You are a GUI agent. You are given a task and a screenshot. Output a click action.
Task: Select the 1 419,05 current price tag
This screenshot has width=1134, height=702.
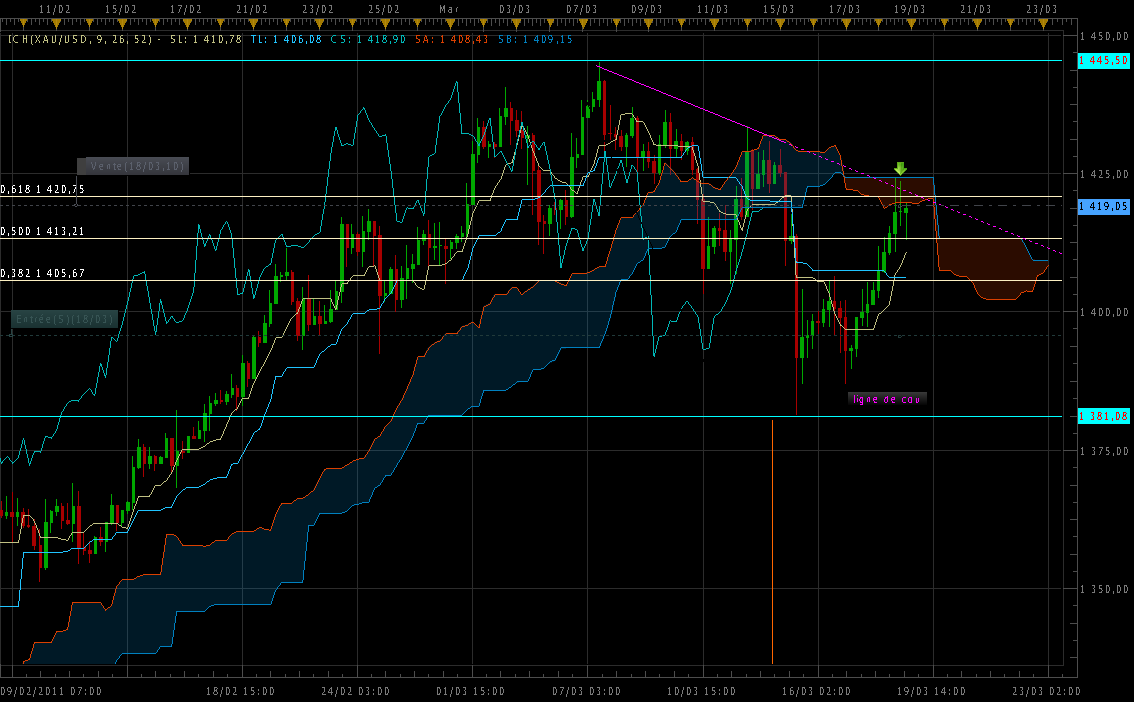point(1103,206)
